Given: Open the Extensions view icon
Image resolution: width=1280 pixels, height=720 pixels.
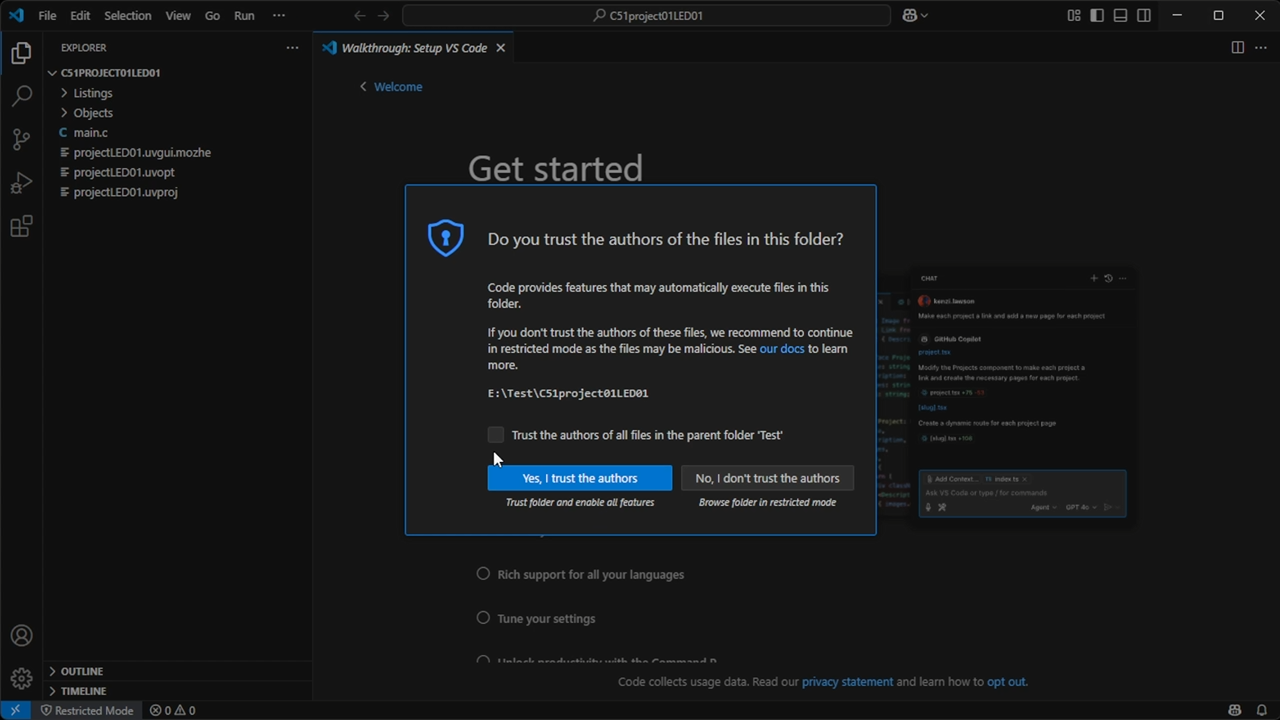Looking at the screenshot, I should 21,226.
